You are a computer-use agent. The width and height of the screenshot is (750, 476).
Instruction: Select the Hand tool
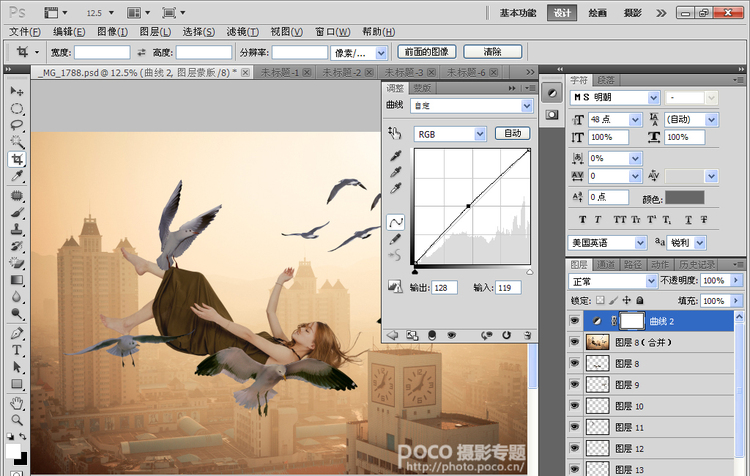17,403
